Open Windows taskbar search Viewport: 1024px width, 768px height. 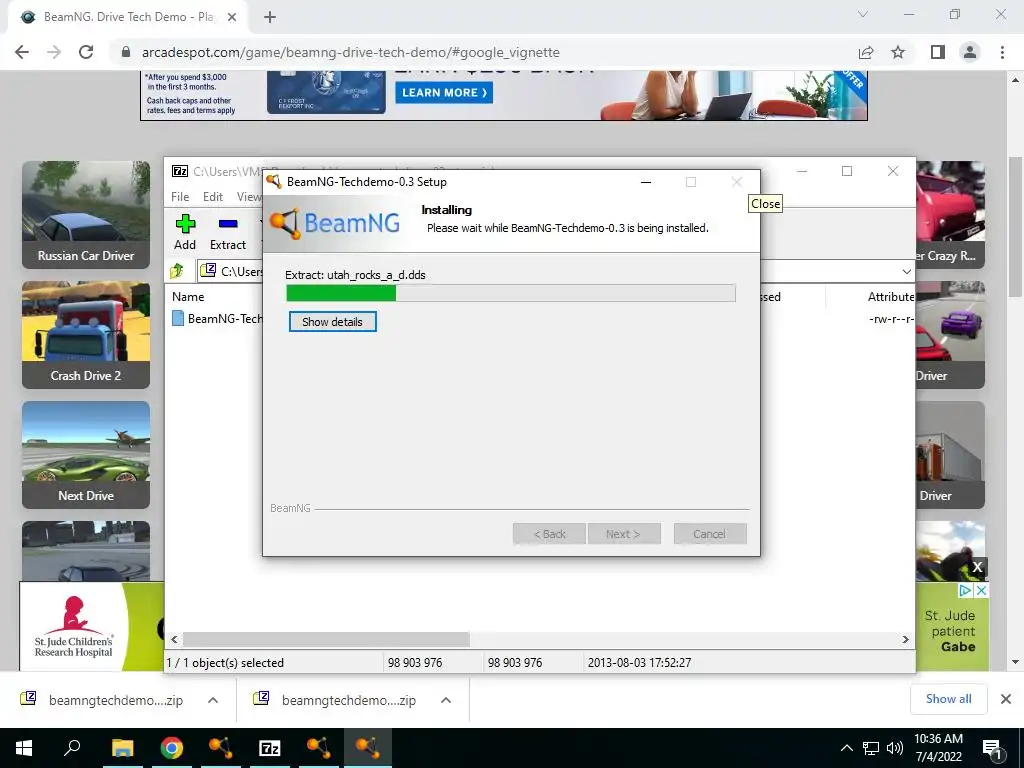pos(72,748)
